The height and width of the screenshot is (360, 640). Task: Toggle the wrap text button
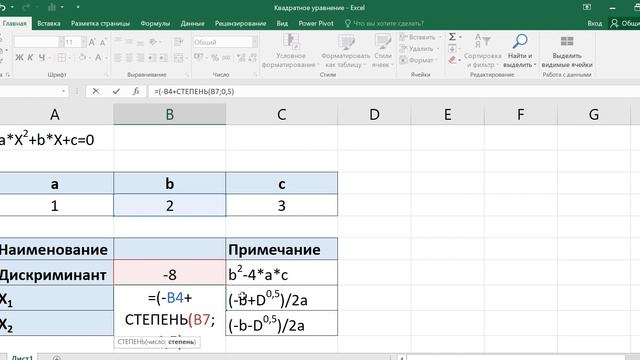178,42
